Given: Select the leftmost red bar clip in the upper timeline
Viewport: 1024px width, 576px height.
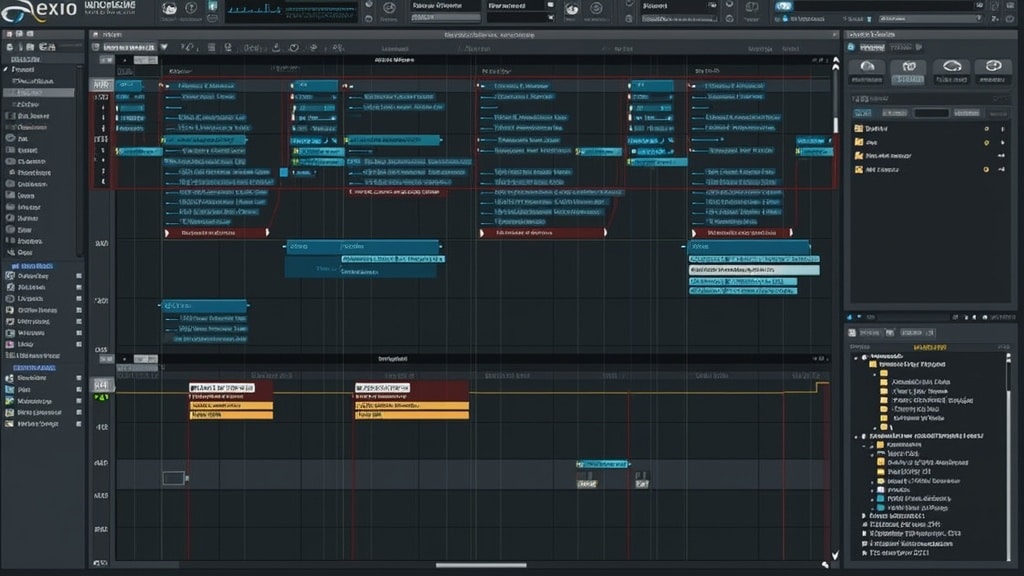Looking at the screenshot, I should point(217,232).
